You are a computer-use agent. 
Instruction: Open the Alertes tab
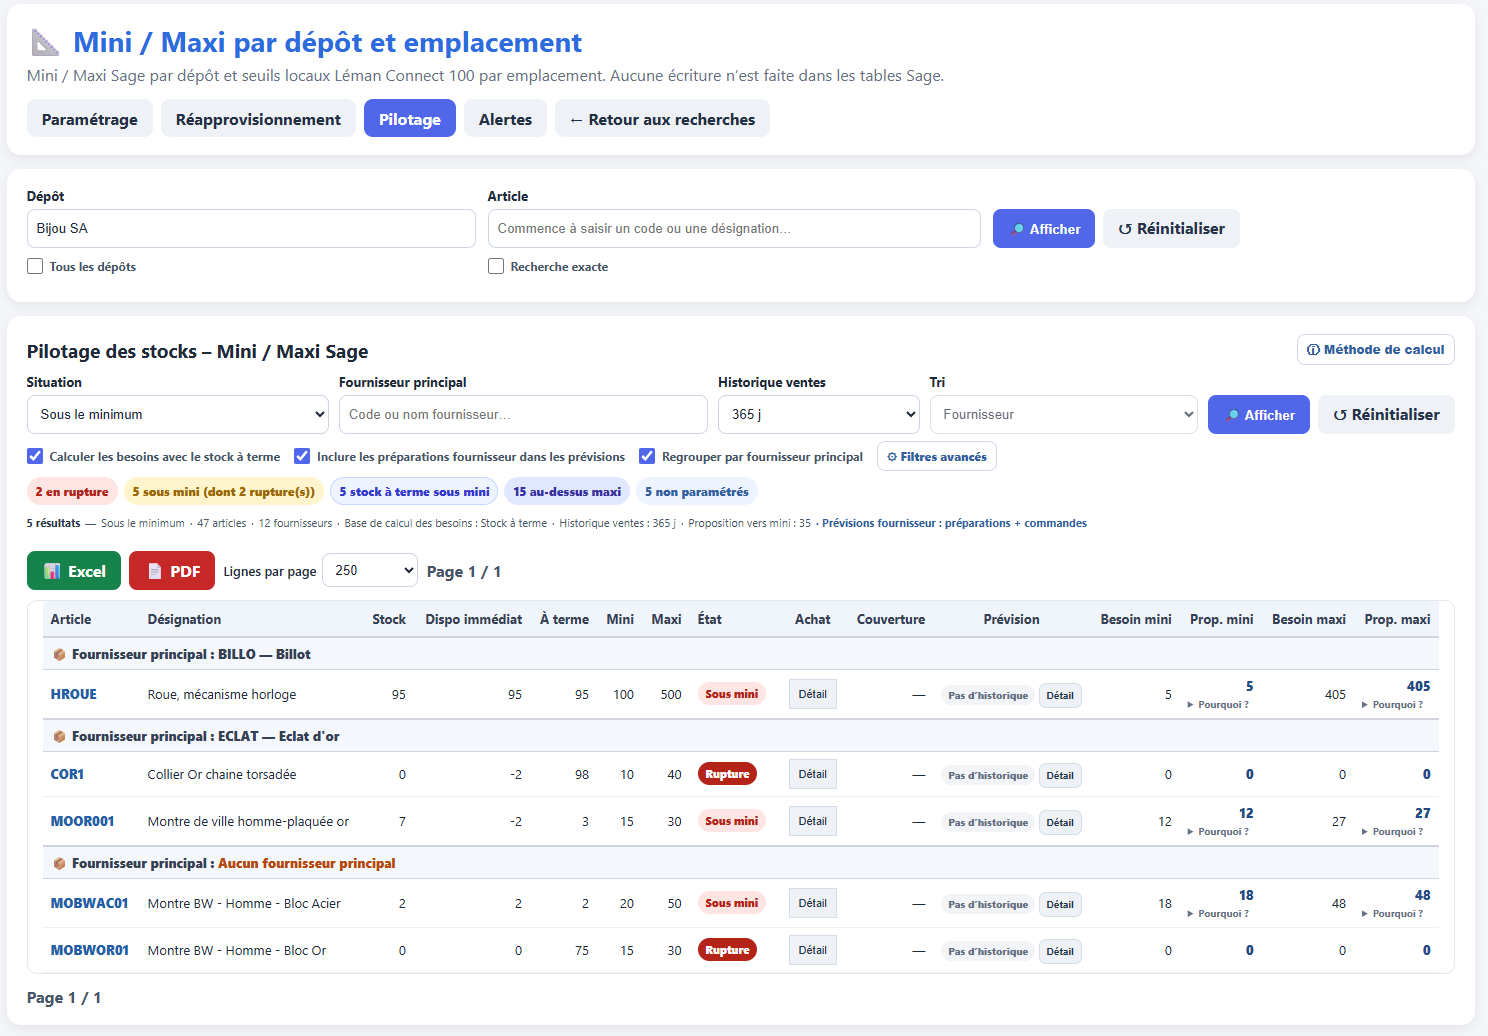(x=505, y=119)
